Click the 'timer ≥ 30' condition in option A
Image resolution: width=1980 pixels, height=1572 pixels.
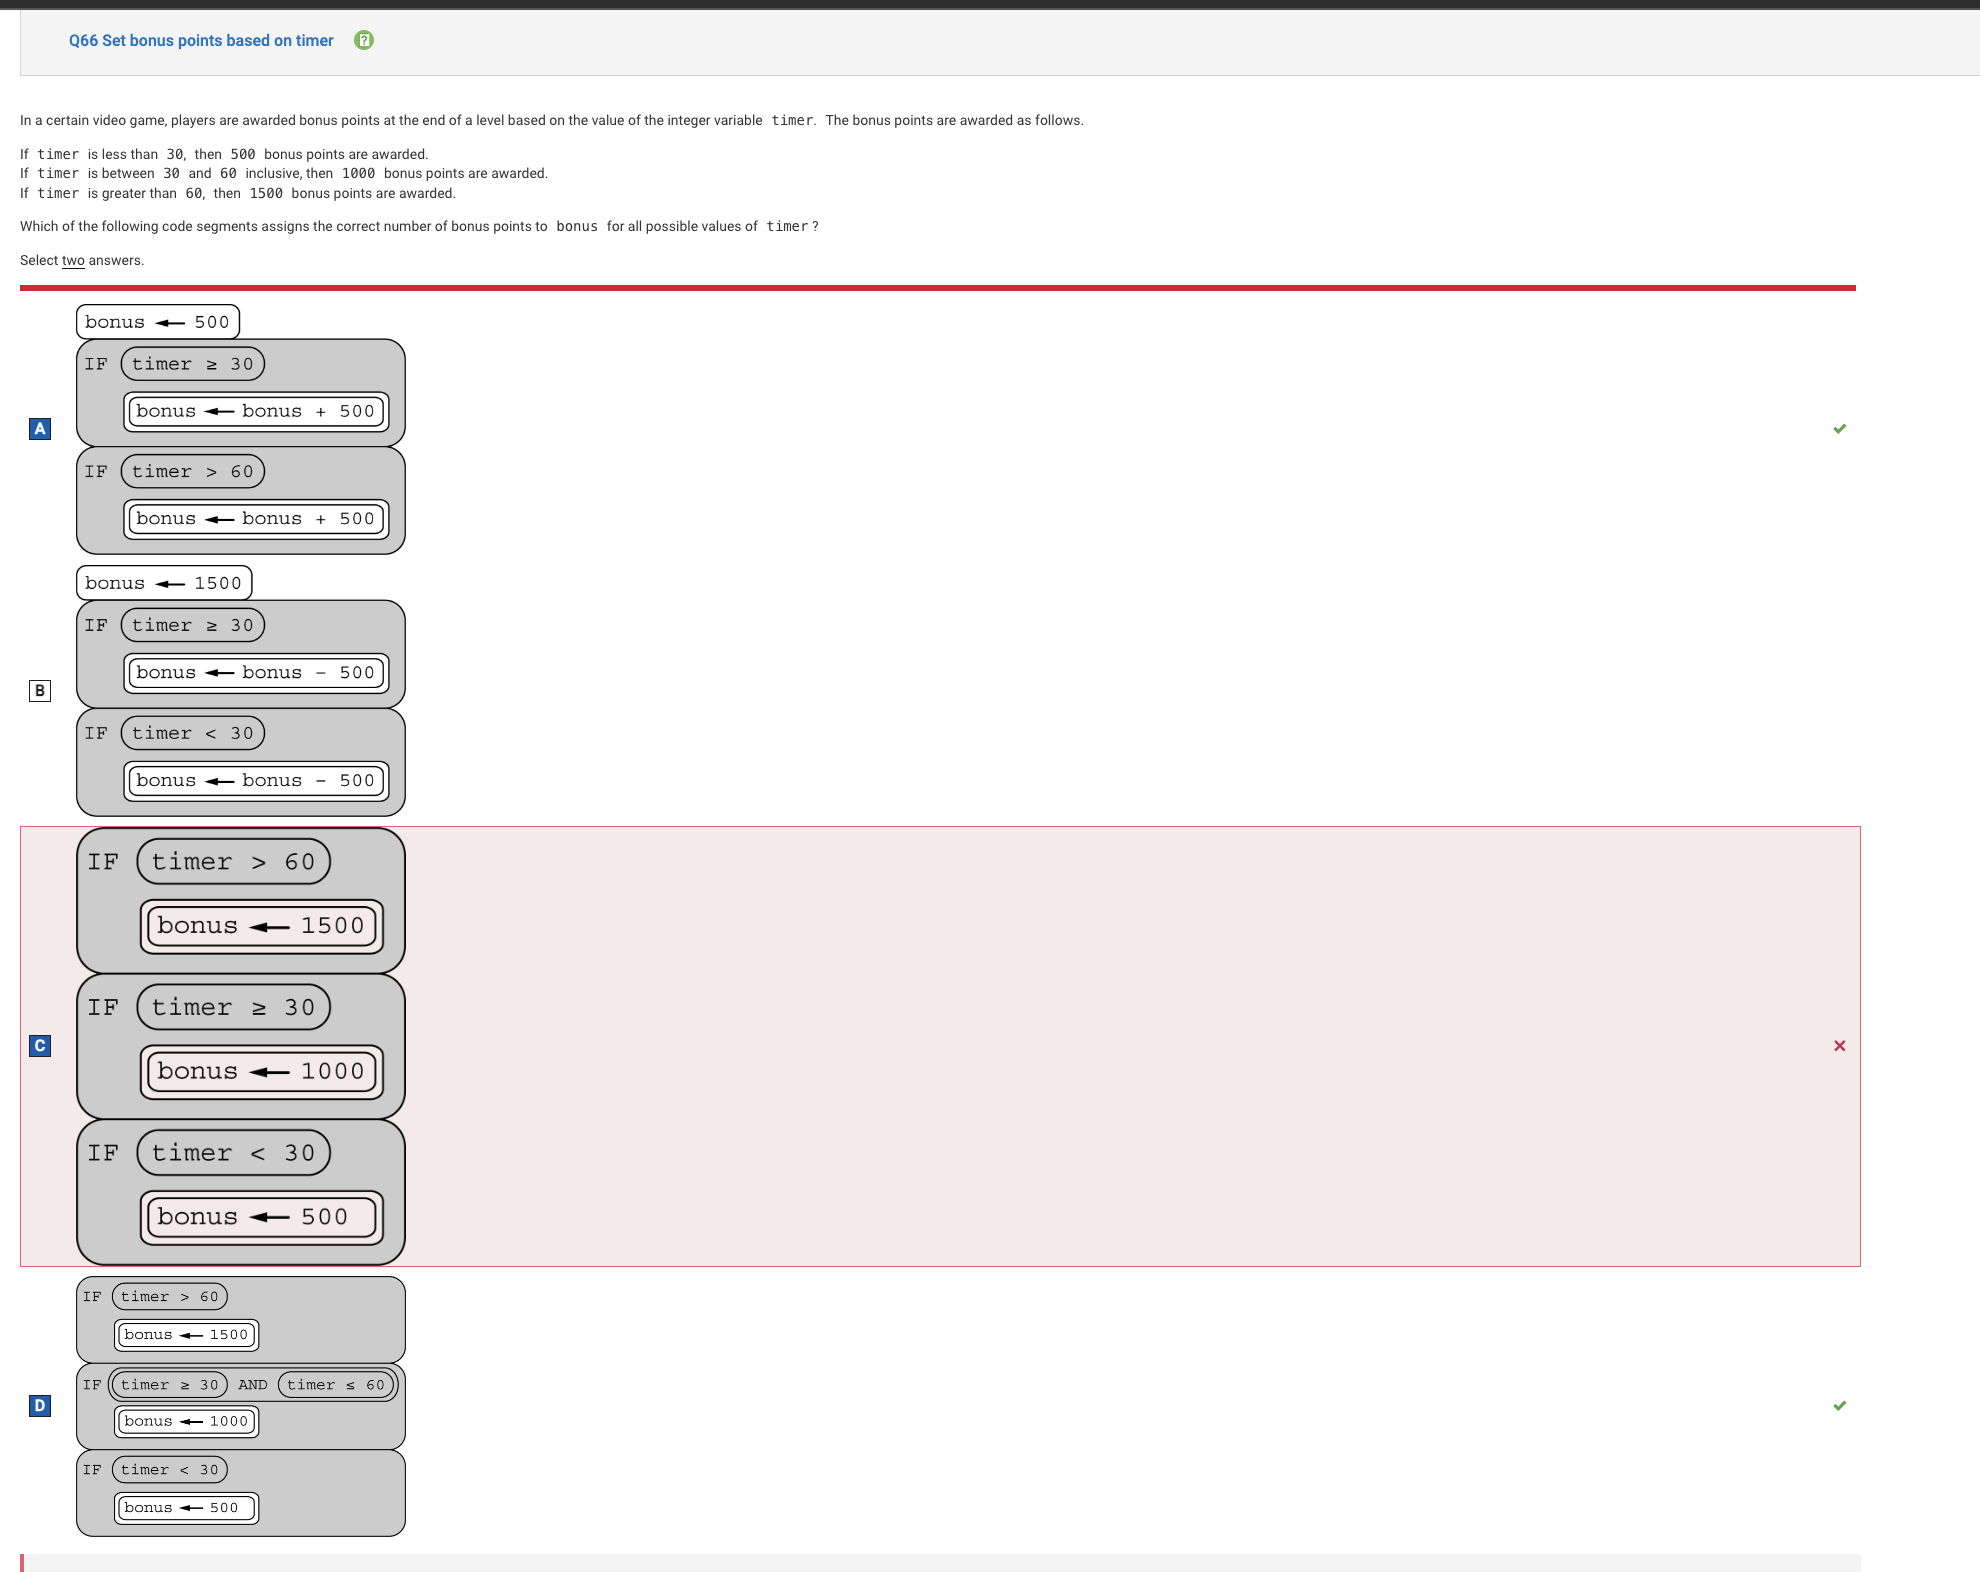coord(193,364)
